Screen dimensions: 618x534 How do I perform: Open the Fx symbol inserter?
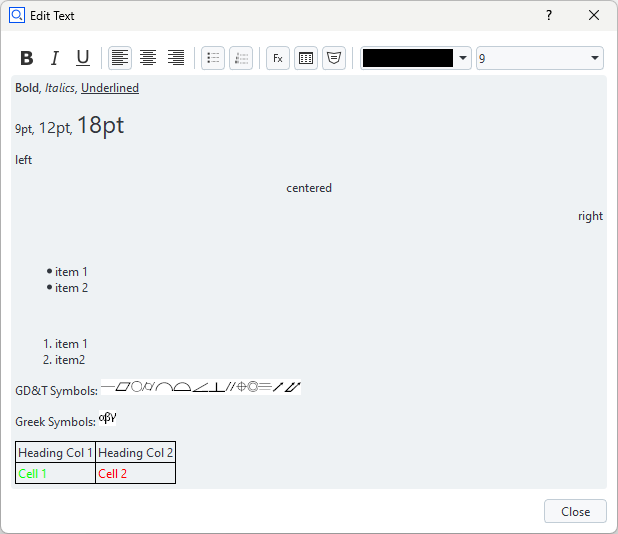pos(278,58)
